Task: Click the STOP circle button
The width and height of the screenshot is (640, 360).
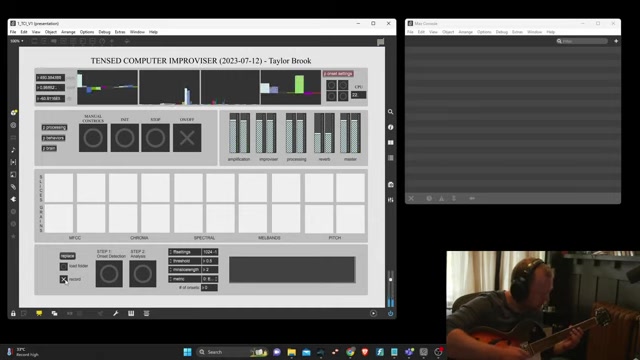Action: click(x=156, y=138)
